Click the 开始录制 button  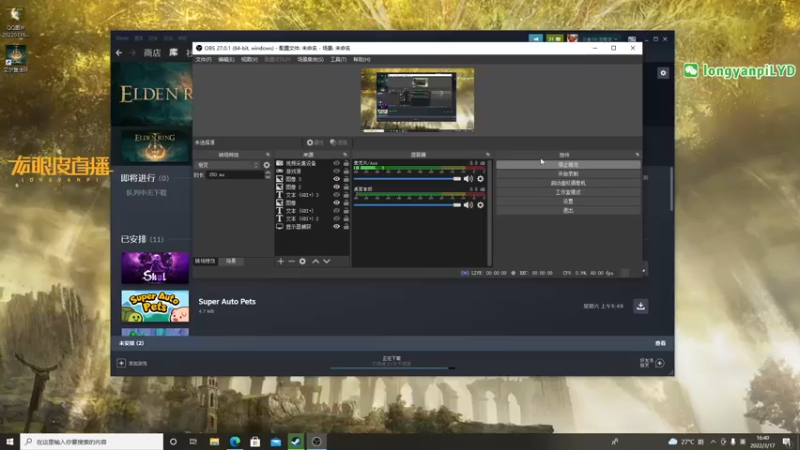tap(568, 174)
